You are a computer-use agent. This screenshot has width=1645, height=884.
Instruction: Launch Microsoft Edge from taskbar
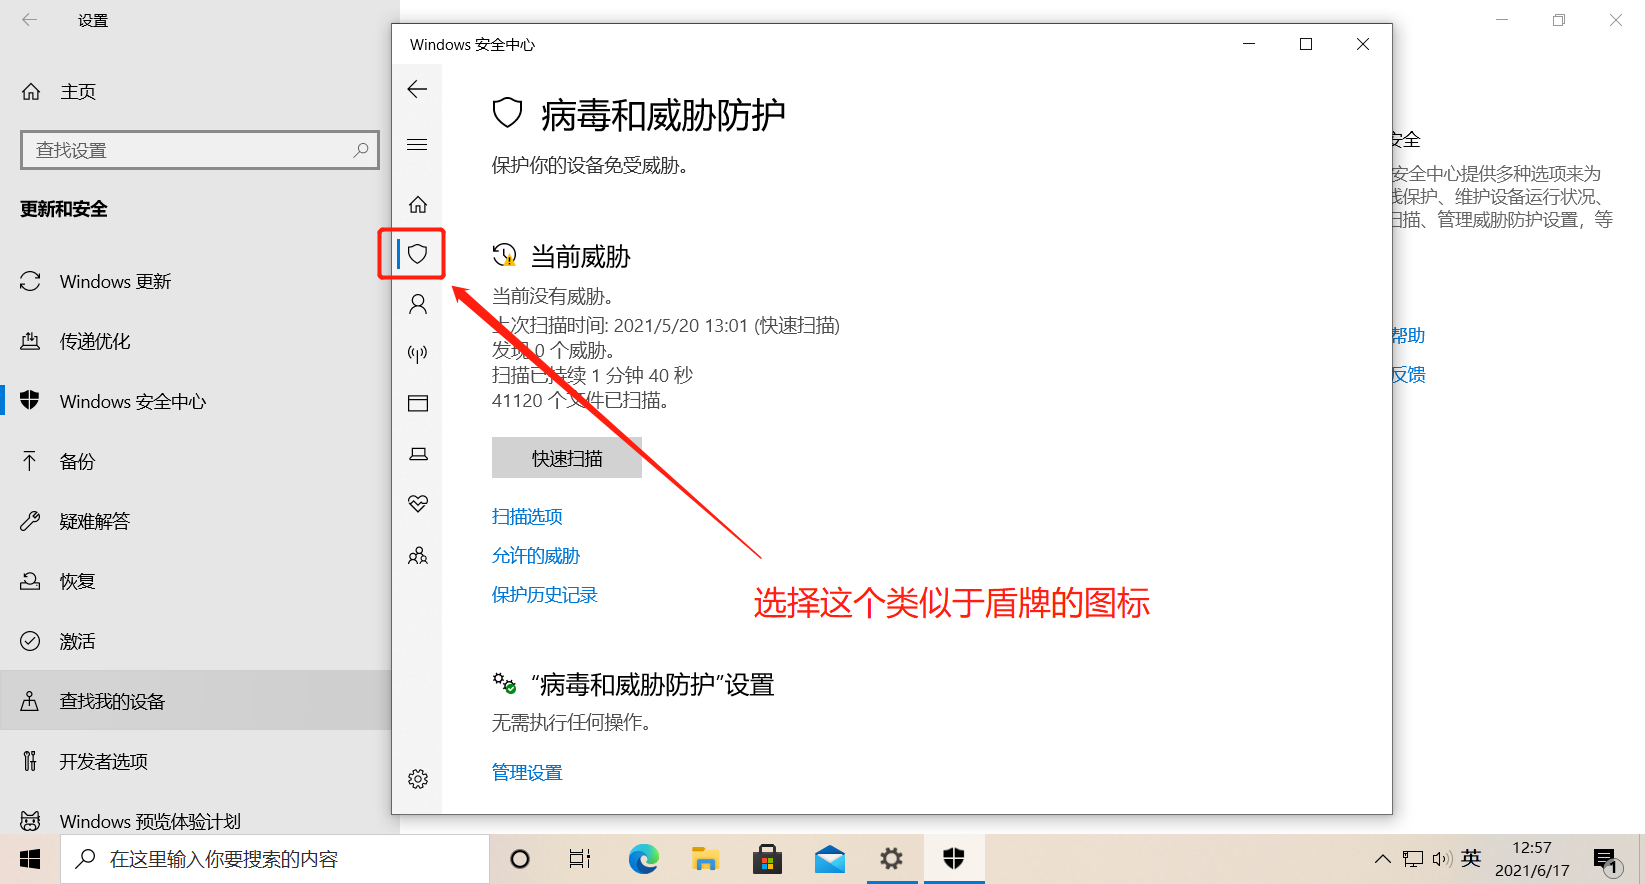(x=643, y=859)
